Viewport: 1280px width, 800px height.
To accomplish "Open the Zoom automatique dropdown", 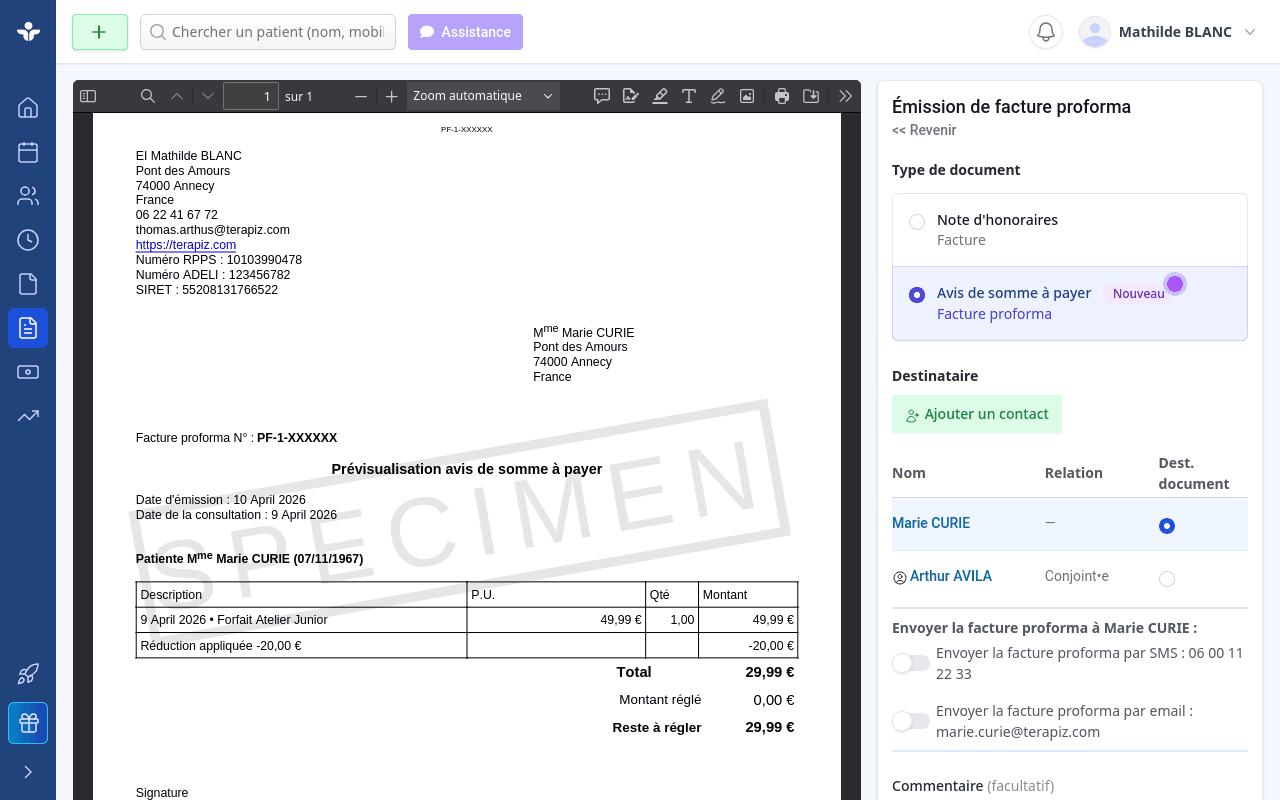I will [483, 96].
